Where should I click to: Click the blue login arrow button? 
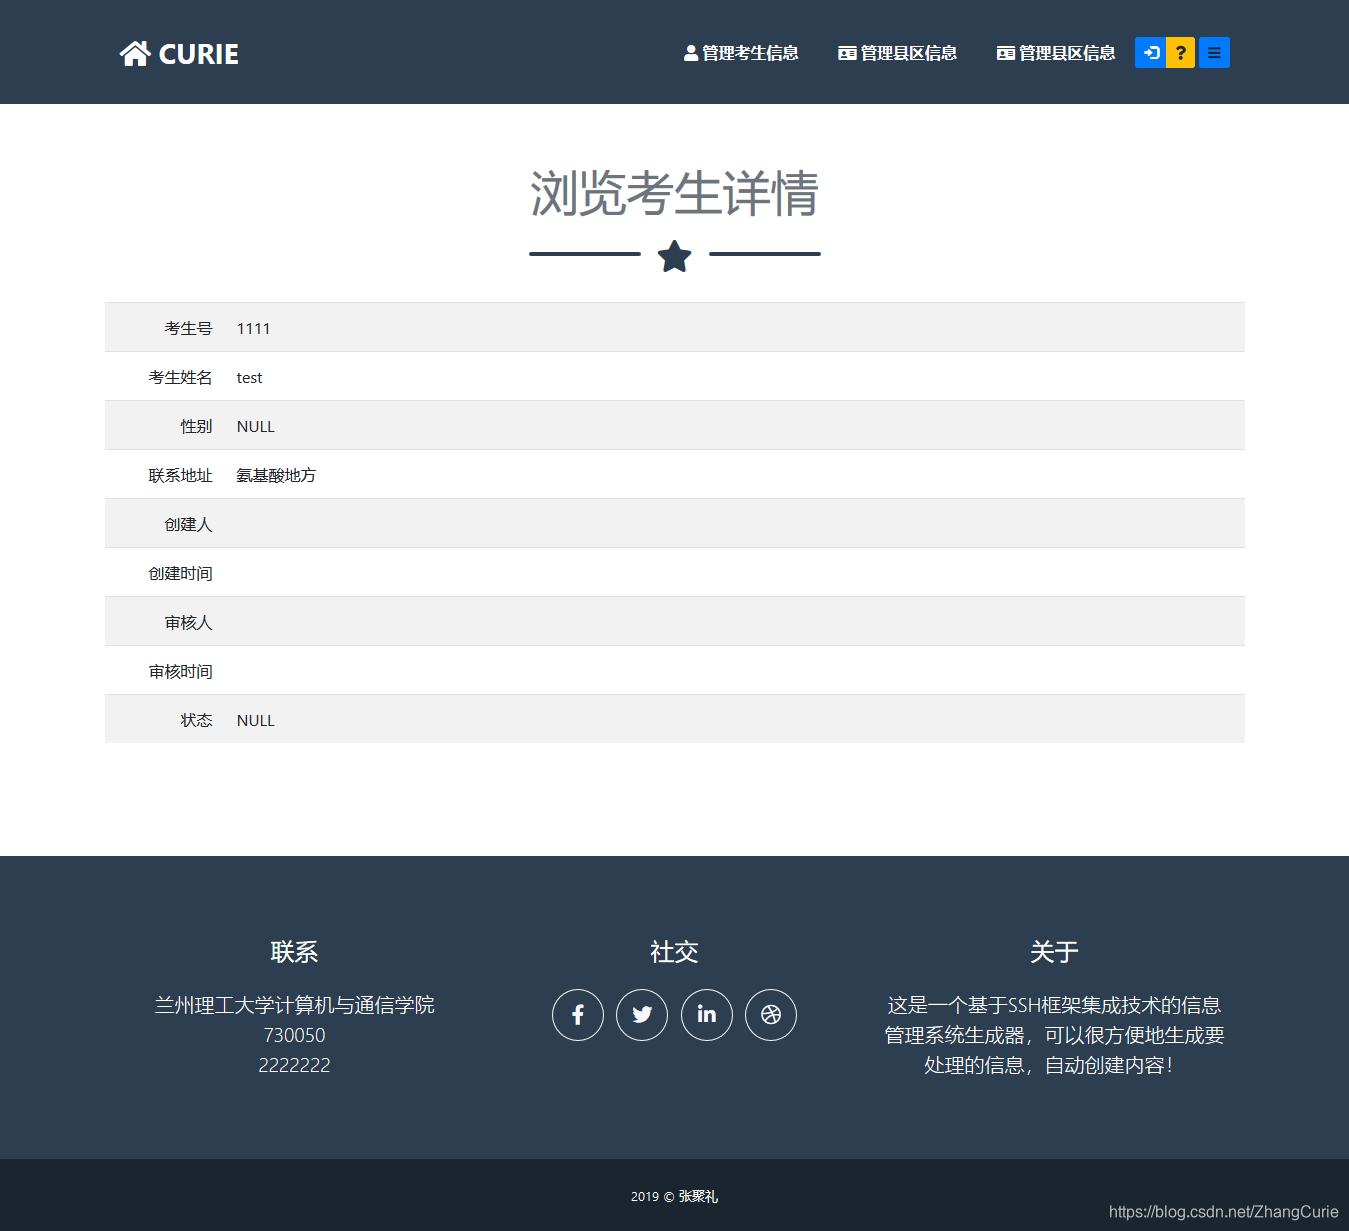1151,53
